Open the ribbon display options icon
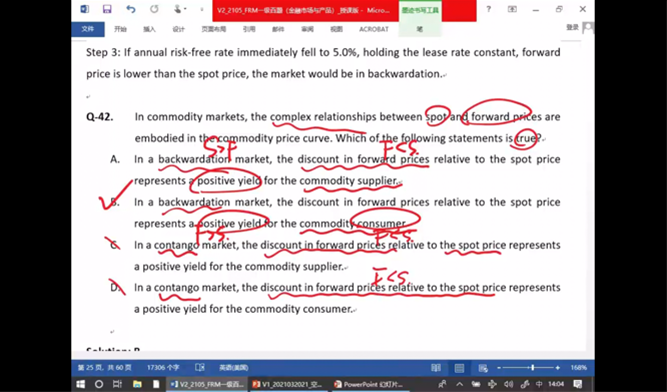This screenshot has width=667, height=392. pyautogui.click(x=512, y=9)
